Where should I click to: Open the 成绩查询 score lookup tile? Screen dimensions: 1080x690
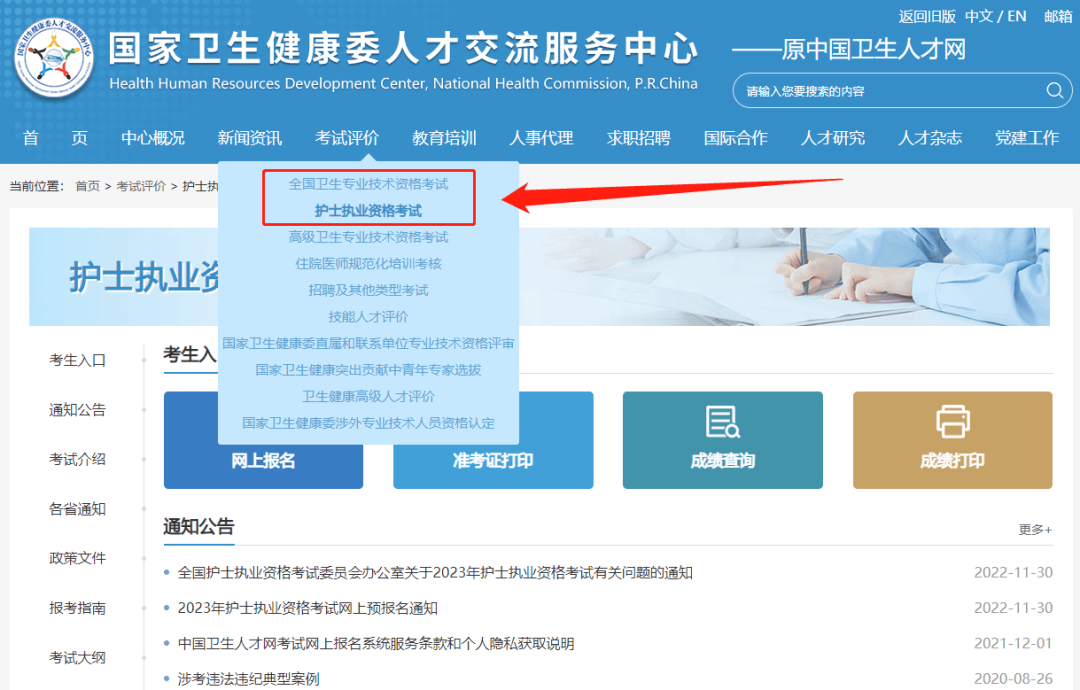[723, 440]
